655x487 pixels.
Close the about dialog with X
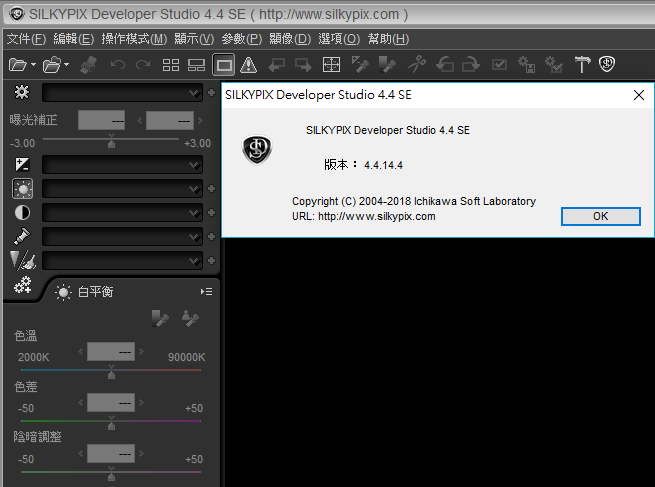pos(638,95)
